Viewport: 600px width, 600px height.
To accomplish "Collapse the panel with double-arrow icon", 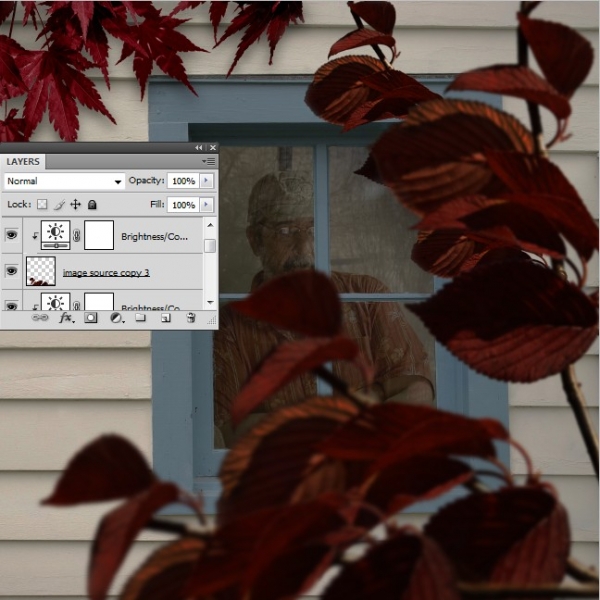I will [199, 147].
